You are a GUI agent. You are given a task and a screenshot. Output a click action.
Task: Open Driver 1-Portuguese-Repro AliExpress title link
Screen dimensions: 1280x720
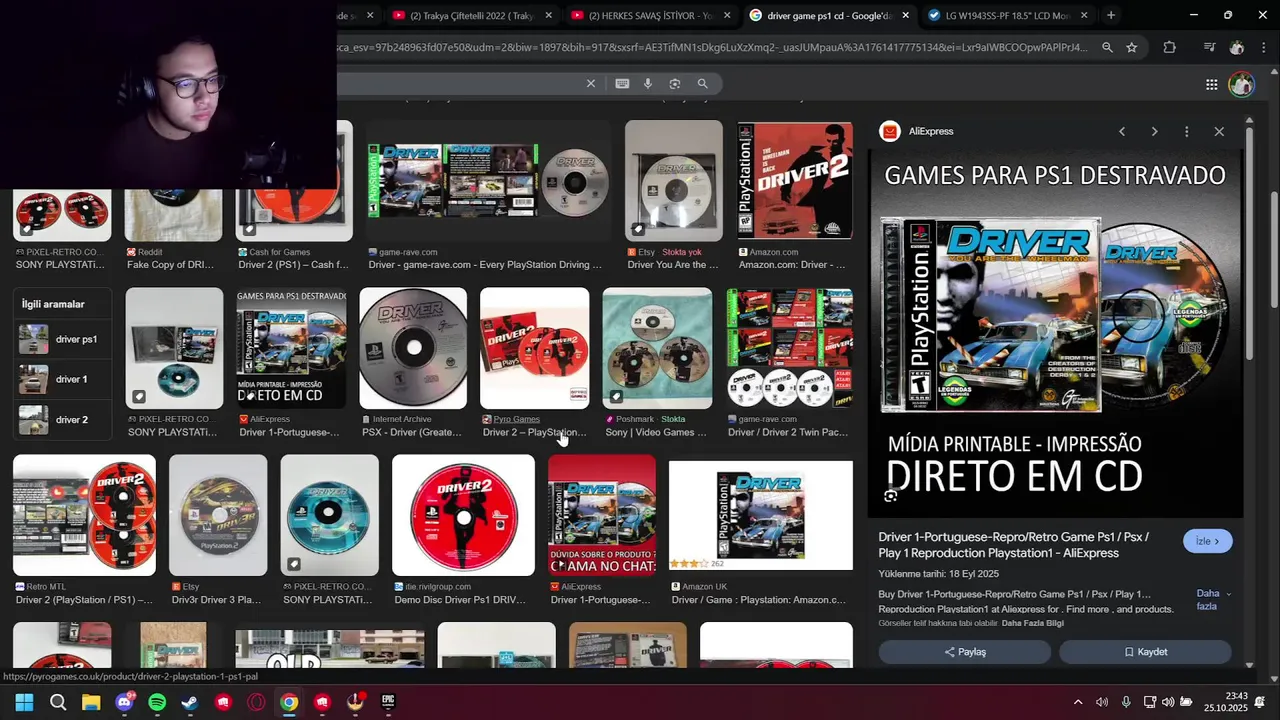click(1013, 545)
